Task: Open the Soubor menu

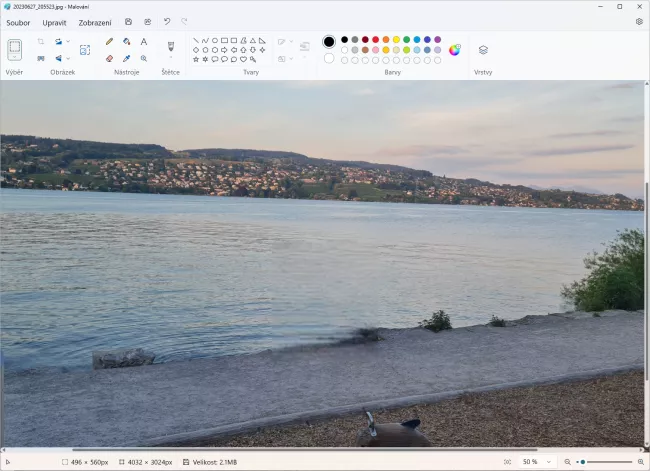Action: [18, 21]
